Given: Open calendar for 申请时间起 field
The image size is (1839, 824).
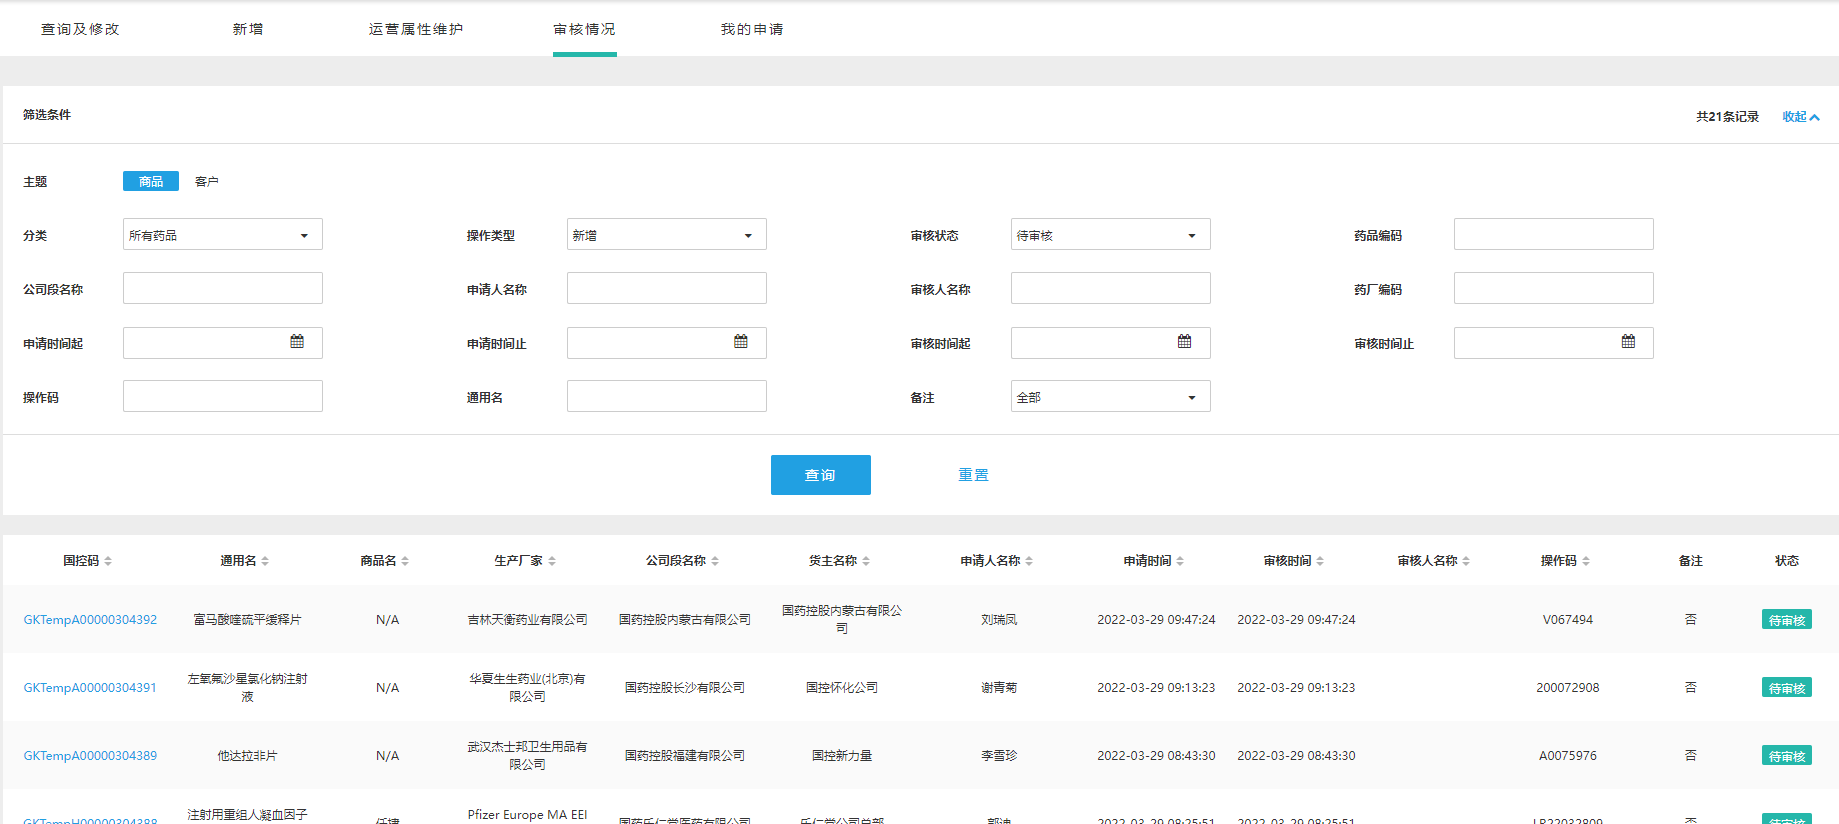Looking at the screenshot, I should (297, 342).
